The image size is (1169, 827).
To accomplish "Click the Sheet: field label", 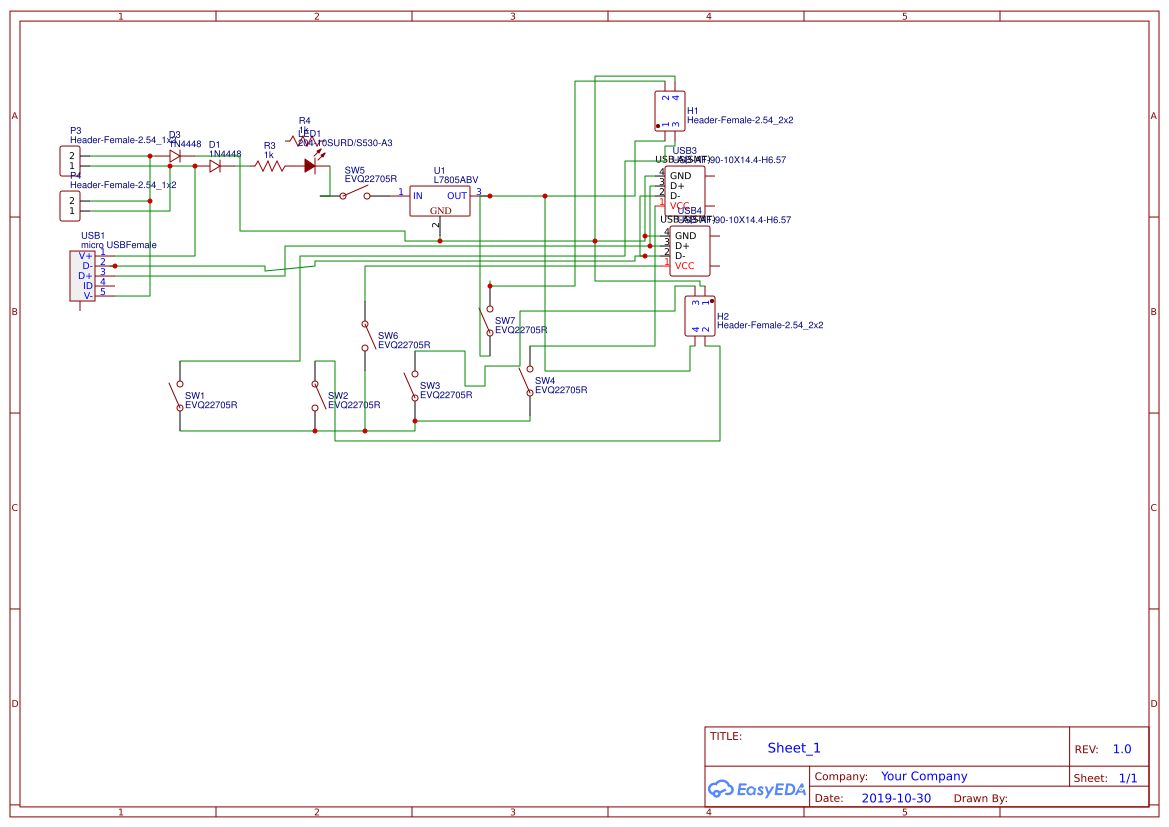I will [1091, 778].
